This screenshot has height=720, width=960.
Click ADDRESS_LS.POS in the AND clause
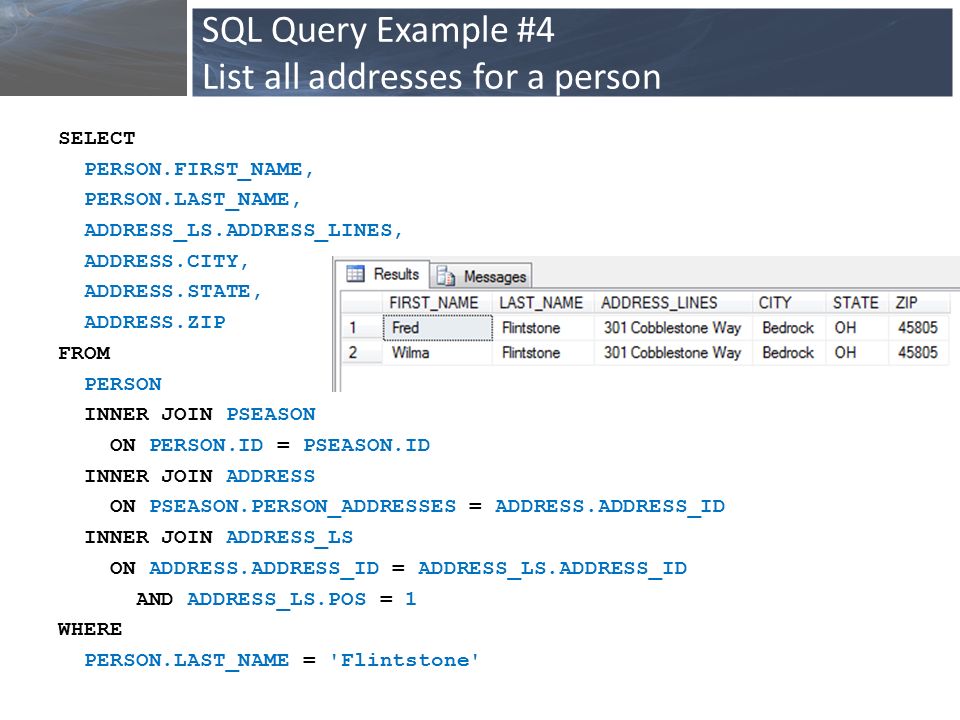(x=277, y=599)
